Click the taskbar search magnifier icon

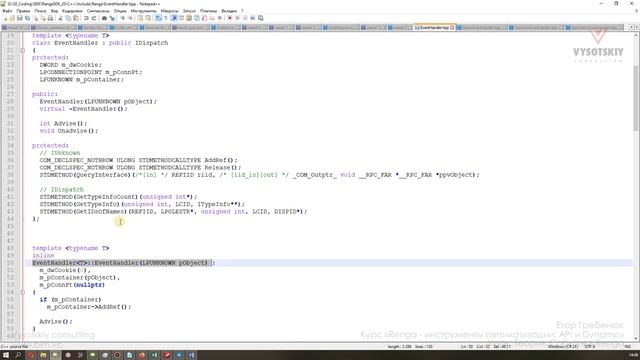click(x=18, y=355)
